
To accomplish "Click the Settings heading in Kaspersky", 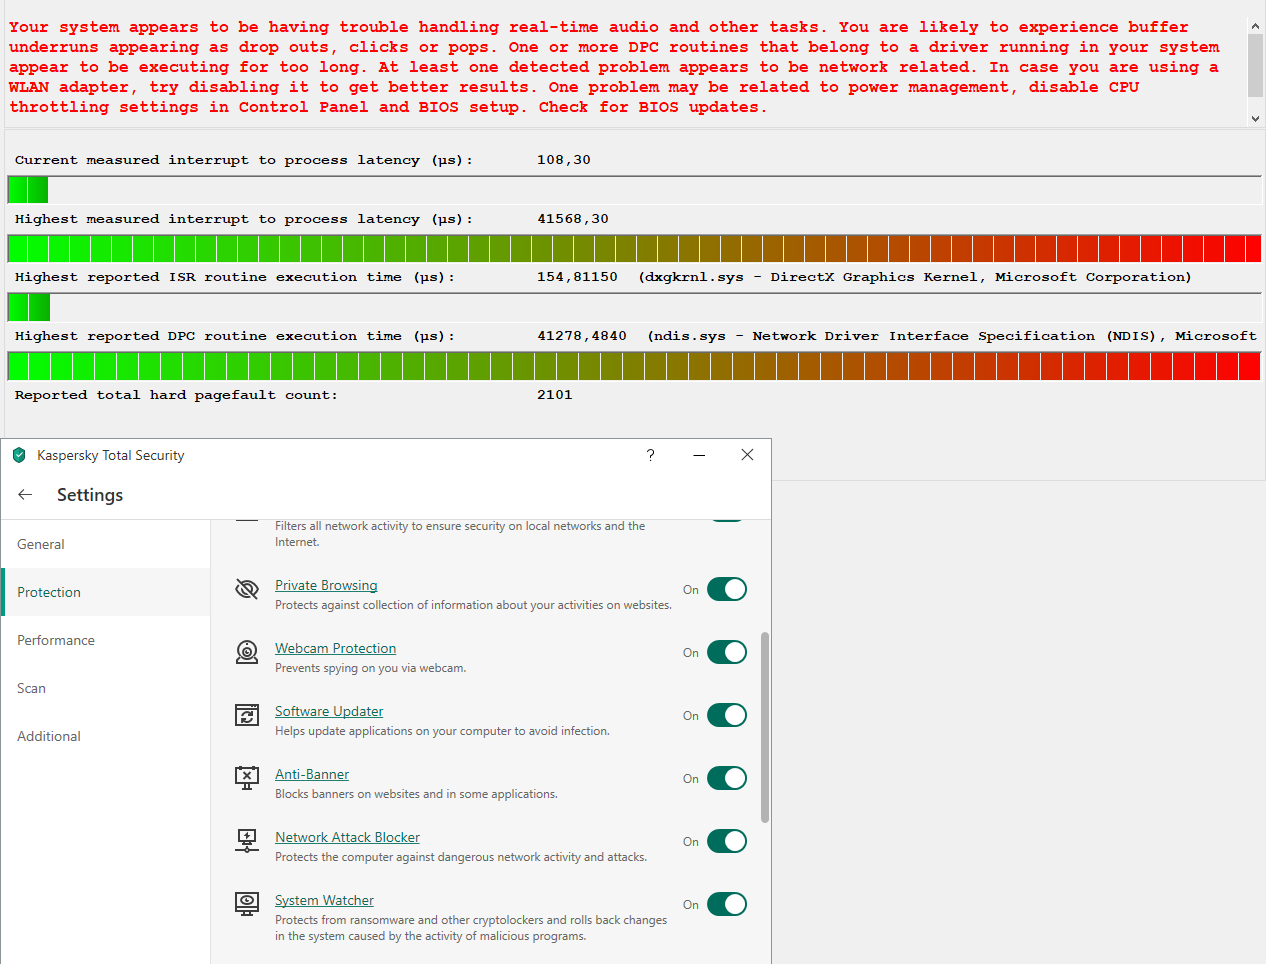I will point(90,495).
